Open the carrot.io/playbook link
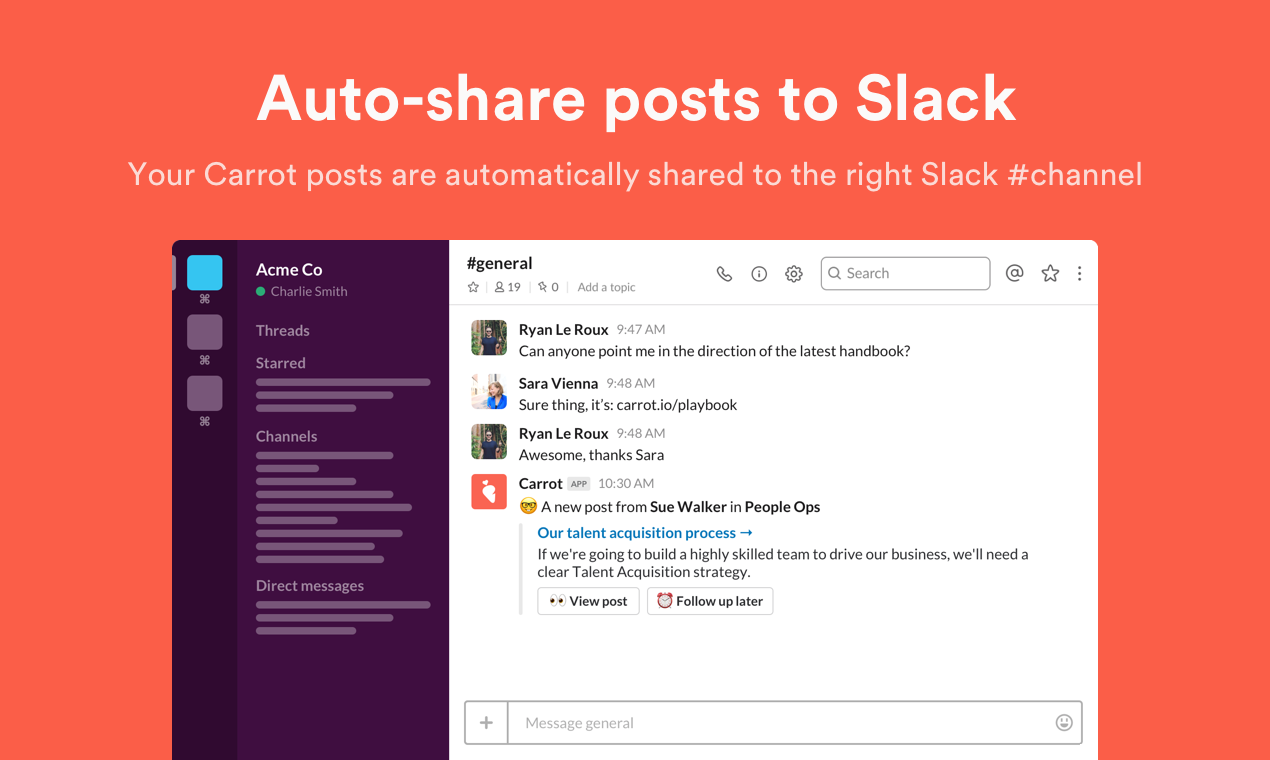 676,405
